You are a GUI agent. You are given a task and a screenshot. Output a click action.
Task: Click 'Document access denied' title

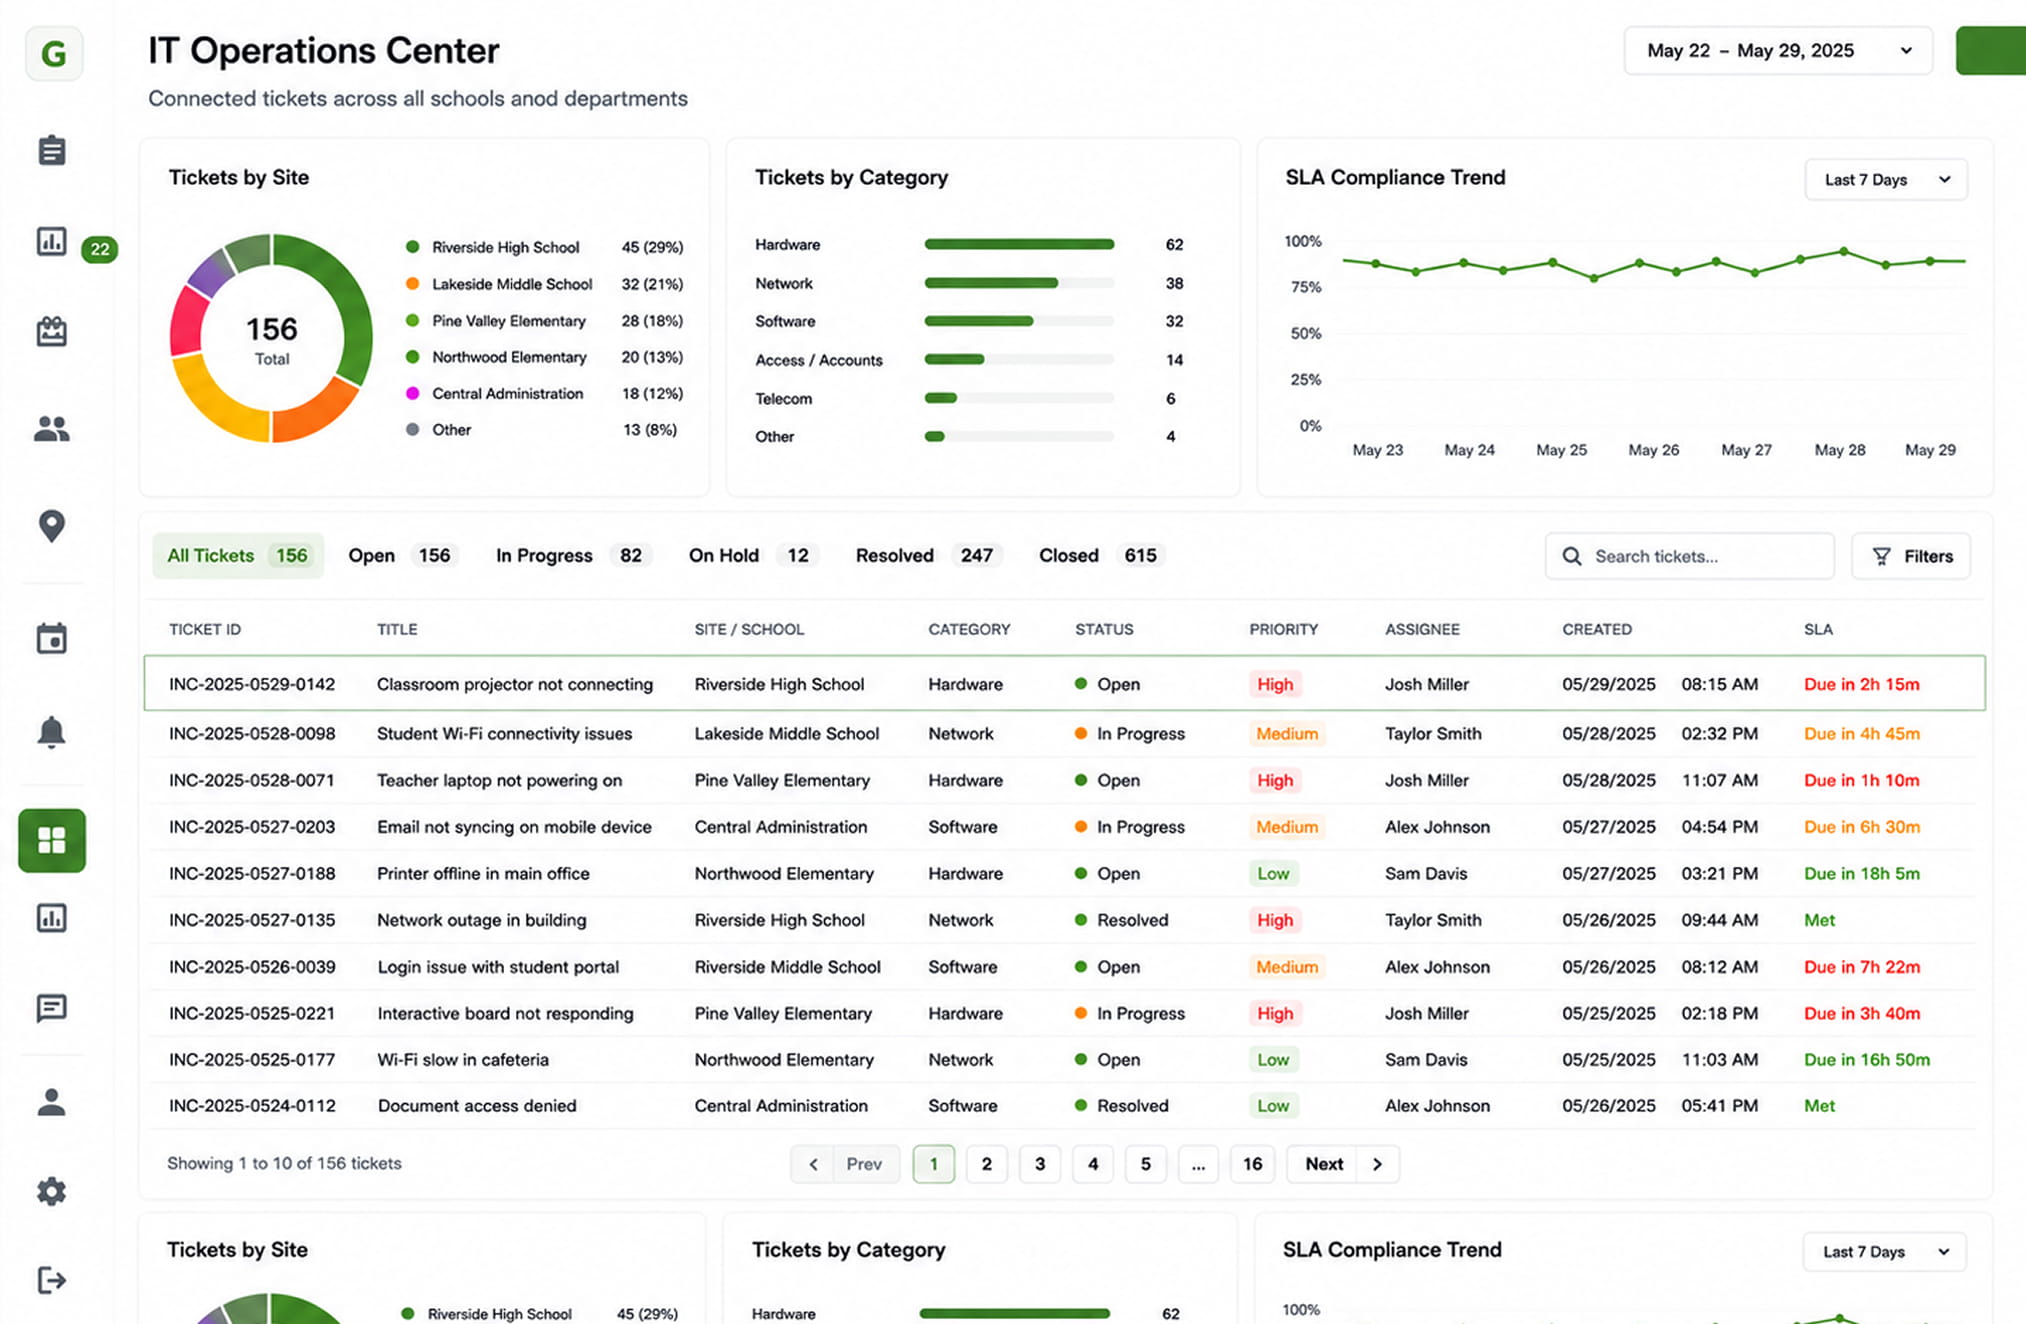pos(477,1106)
